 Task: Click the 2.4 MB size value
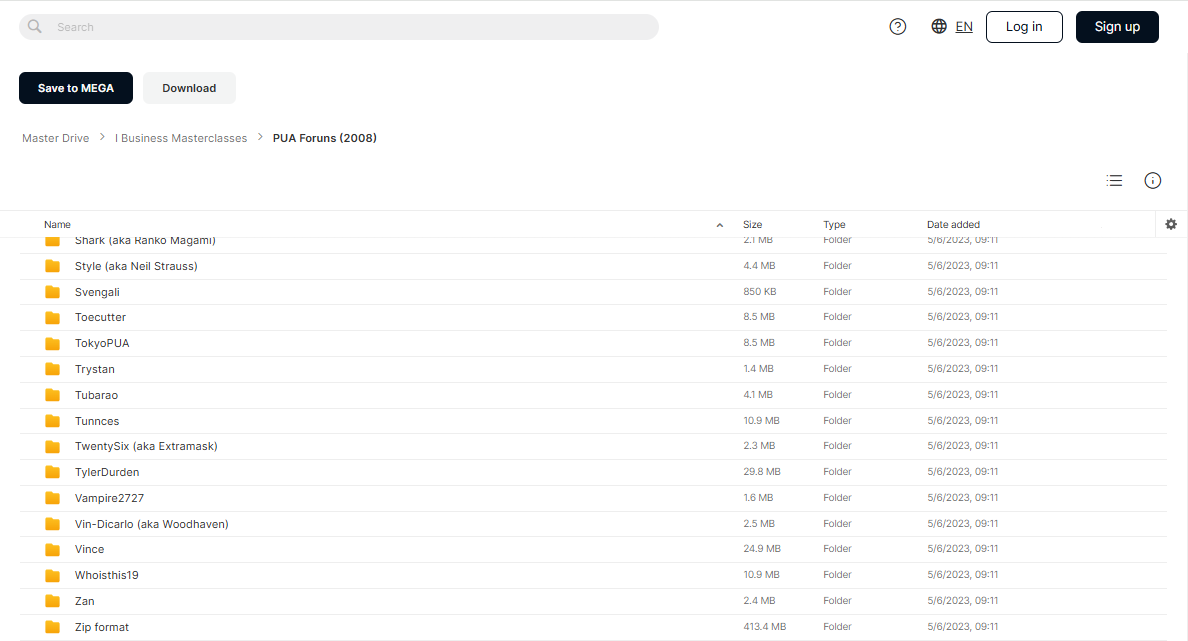(x=759, y=600)
